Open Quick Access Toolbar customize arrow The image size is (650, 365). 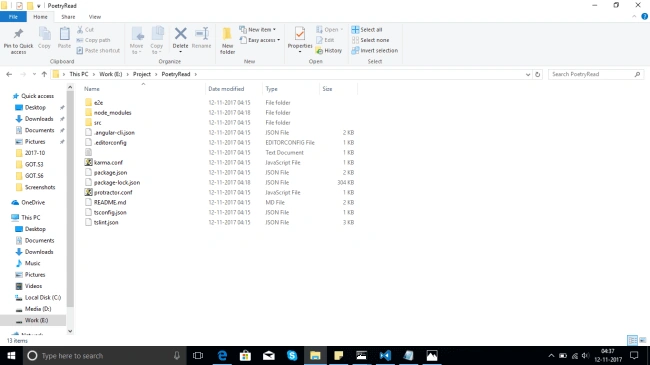(x=39, y=6)
